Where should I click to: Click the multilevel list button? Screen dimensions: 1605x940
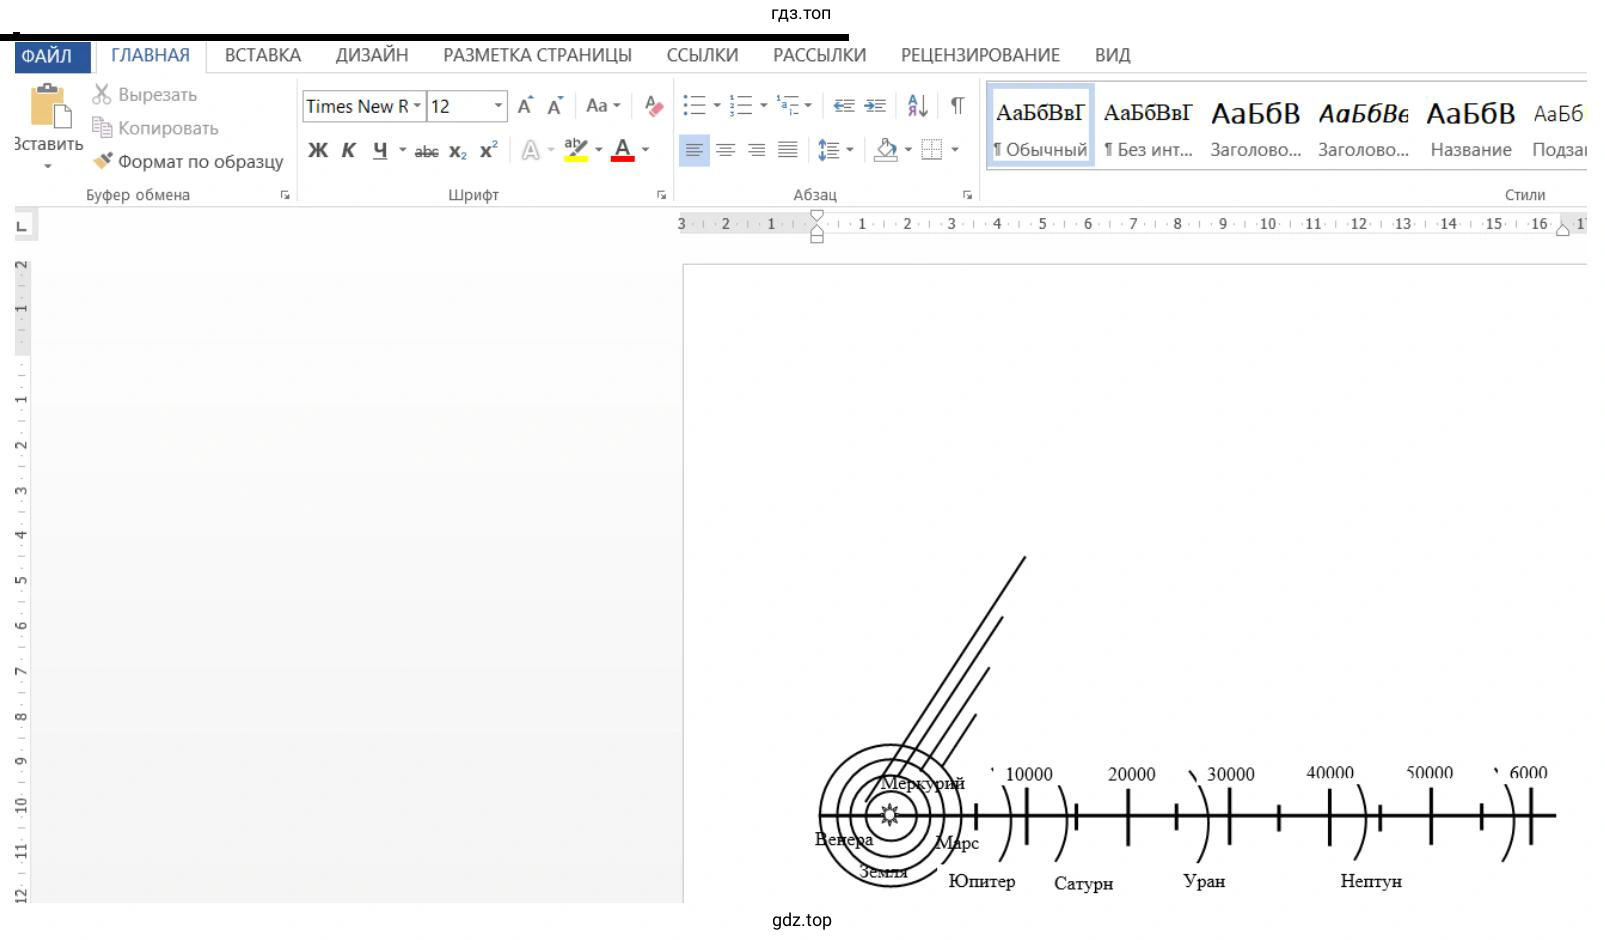coord(788,105)
